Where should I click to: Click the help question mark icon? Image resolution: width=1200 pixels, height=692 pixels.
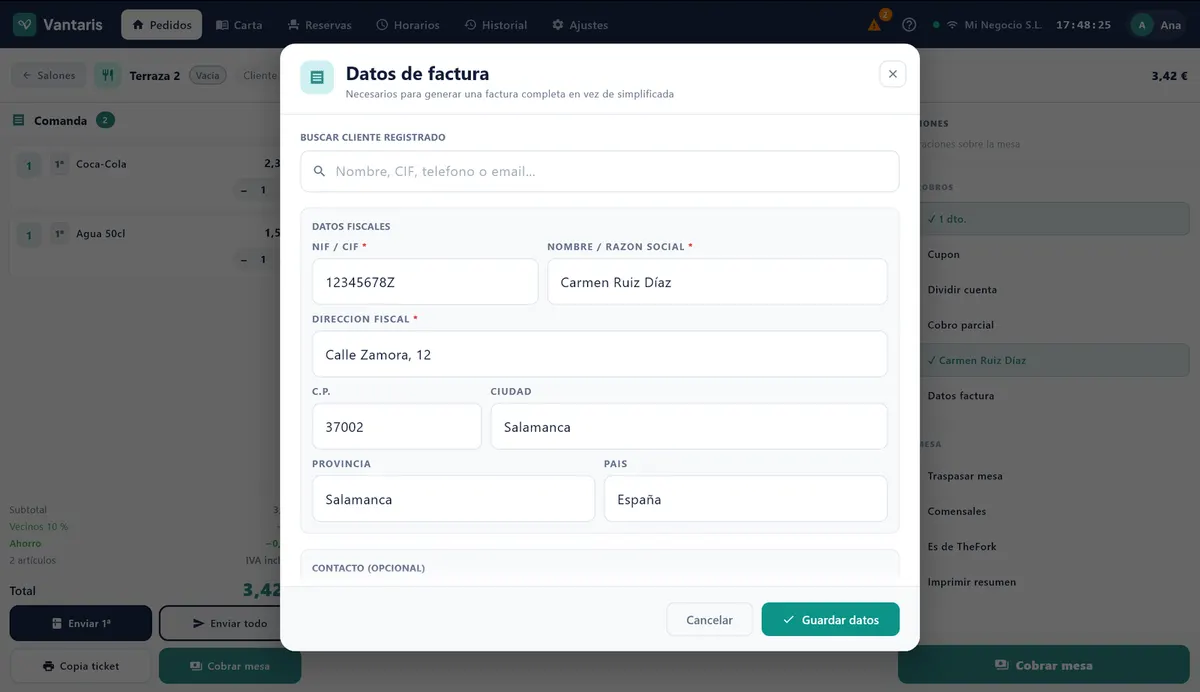point(909,25)
